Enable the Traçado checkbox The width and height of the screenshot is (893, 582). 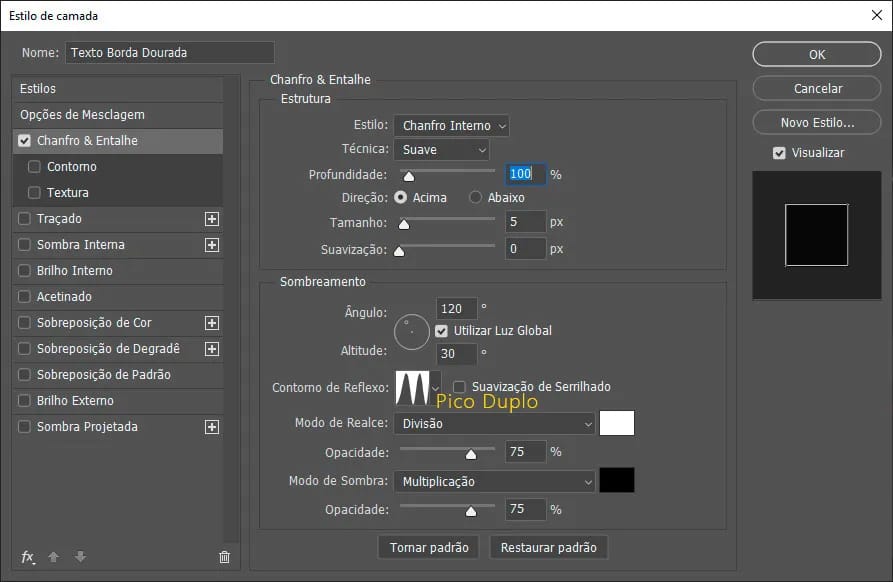24,219
